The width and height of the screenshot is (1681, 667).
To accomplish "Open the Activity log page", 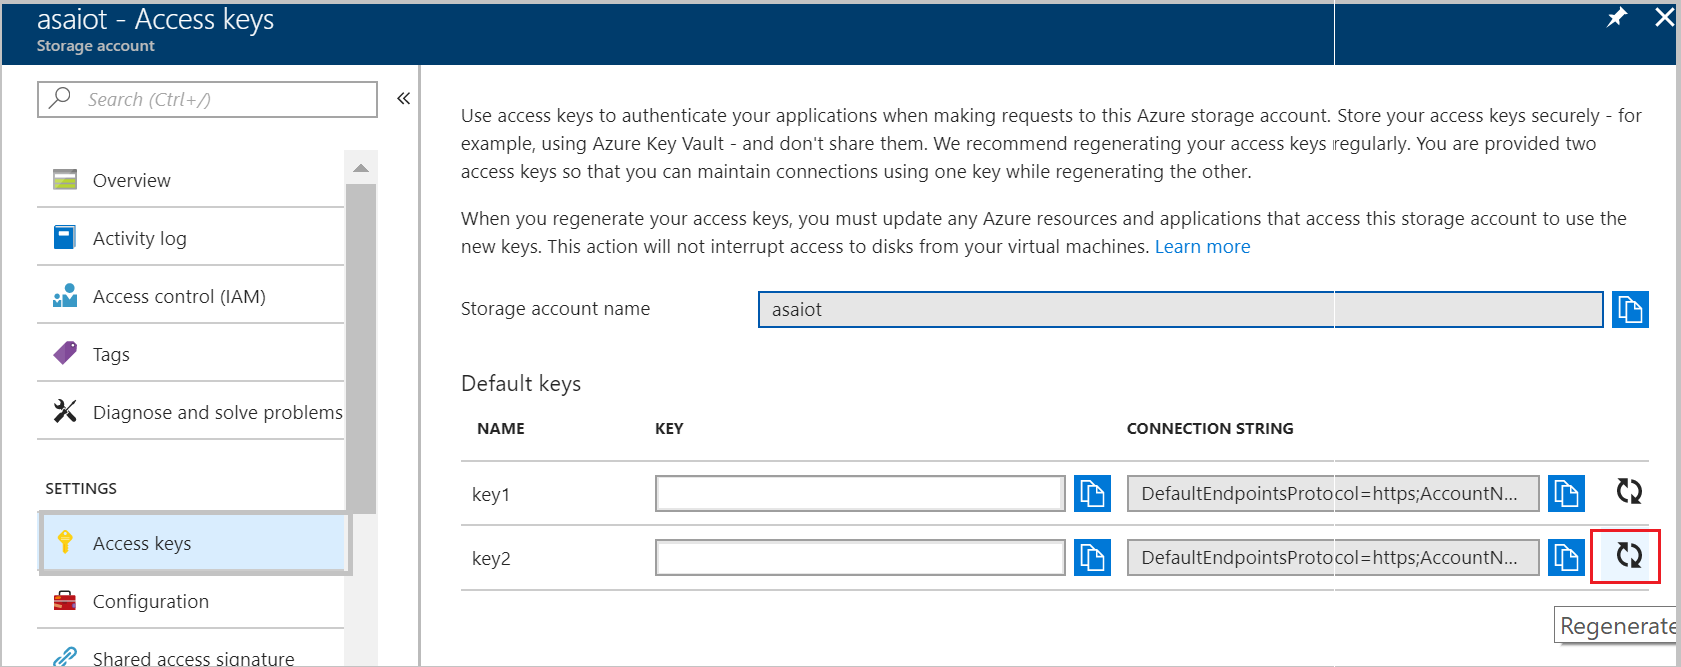I will [139, 238].
